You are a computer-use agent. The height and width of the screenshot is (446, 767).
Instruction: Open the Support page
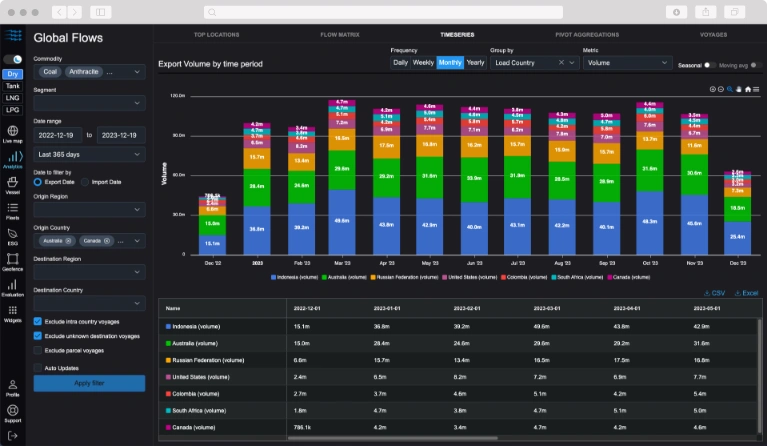[x=13, y=413]
